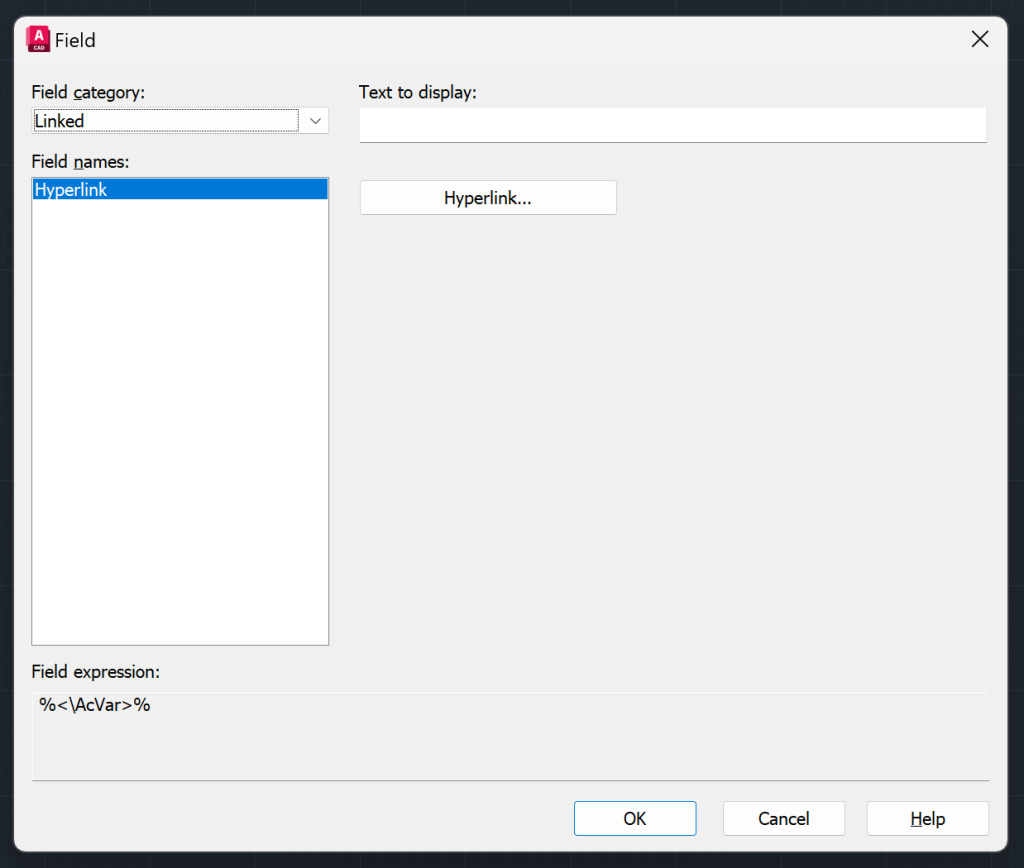Open the Hyperlink... editor
1024x868 pixels.
[x=487, y=197]
